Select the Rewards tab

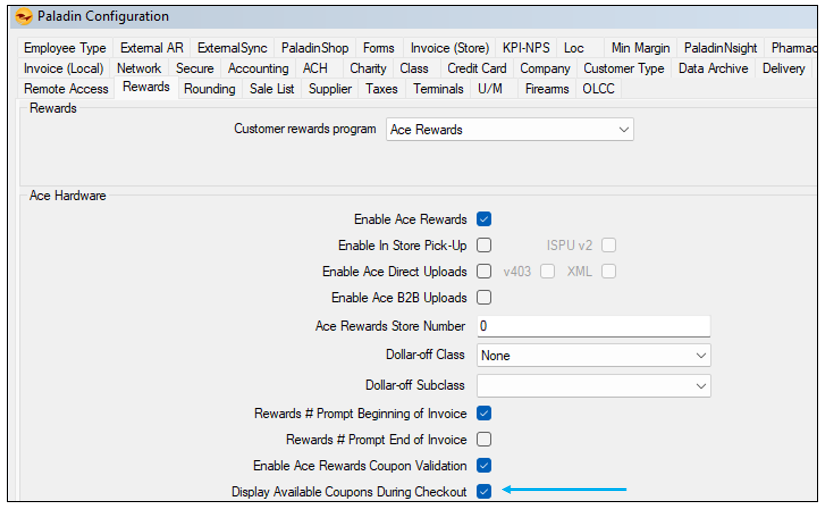pos(146,87)
